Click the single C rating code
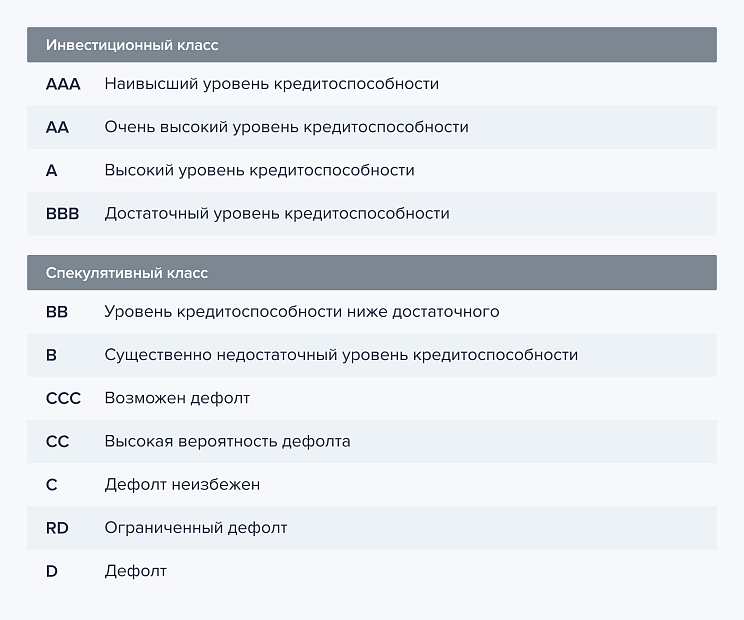The height and width of the screenshot is (620, 744). pyautogui.click(x=52, y=485)
